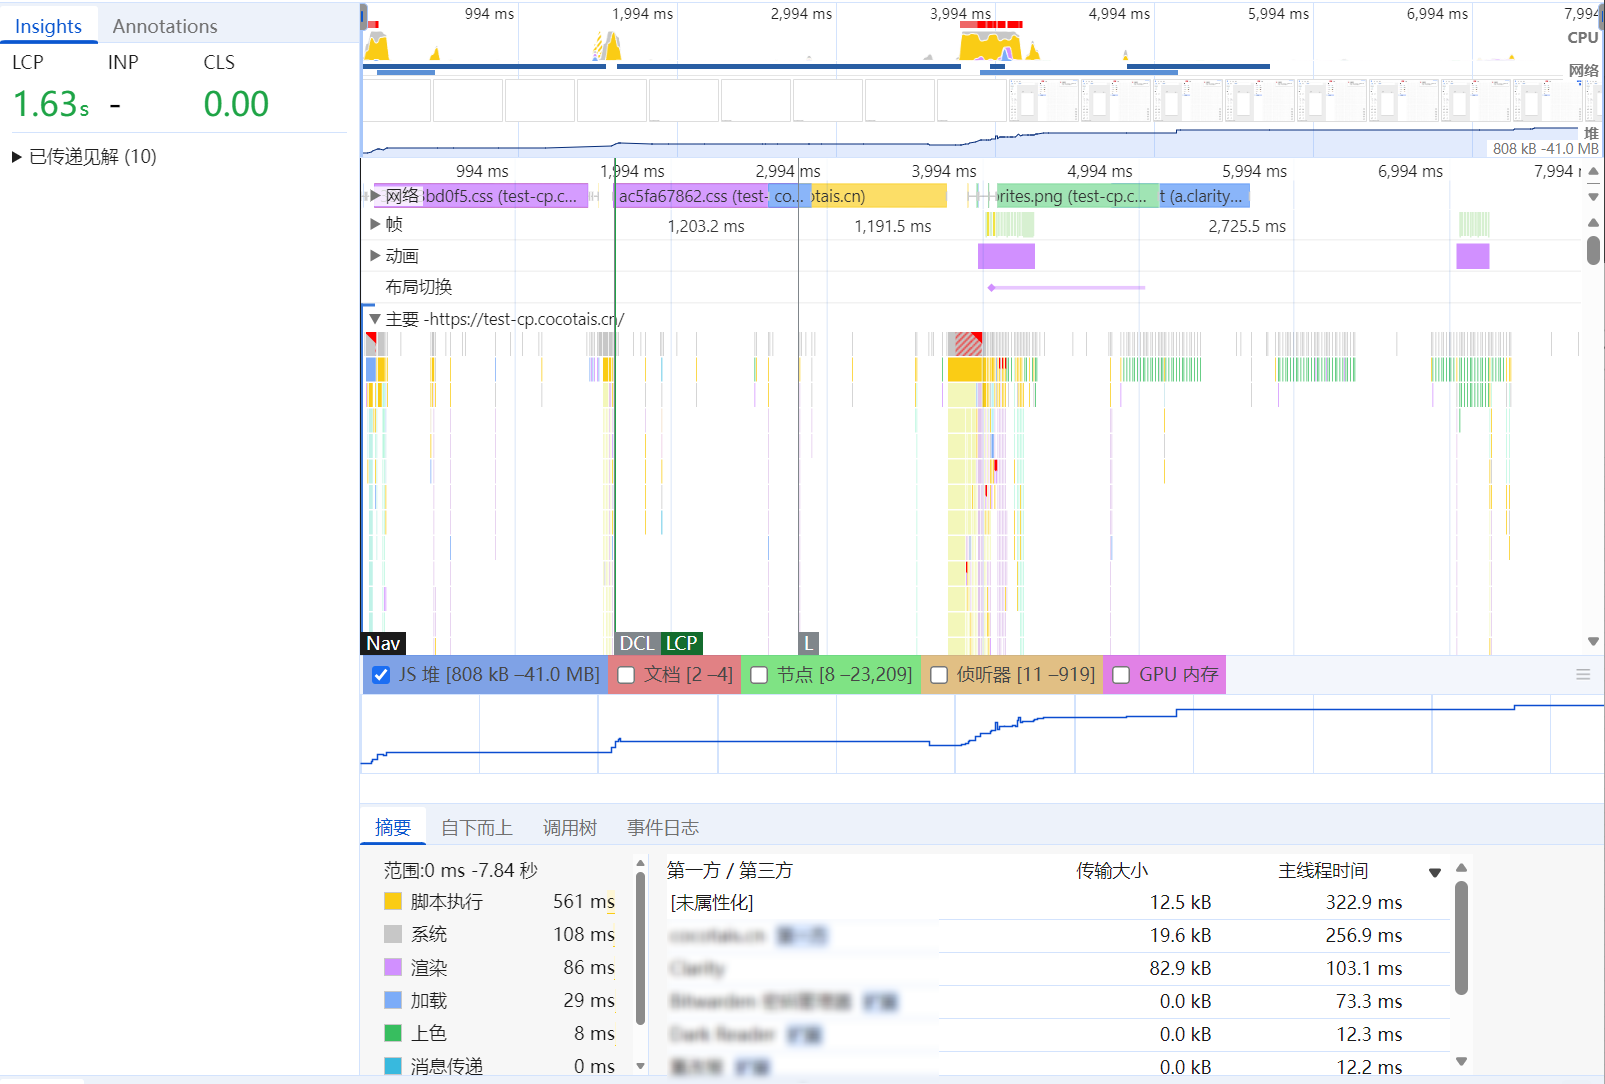Switch to the Annotations tab
The image size is (1605, 1084).
click(164, 26)
